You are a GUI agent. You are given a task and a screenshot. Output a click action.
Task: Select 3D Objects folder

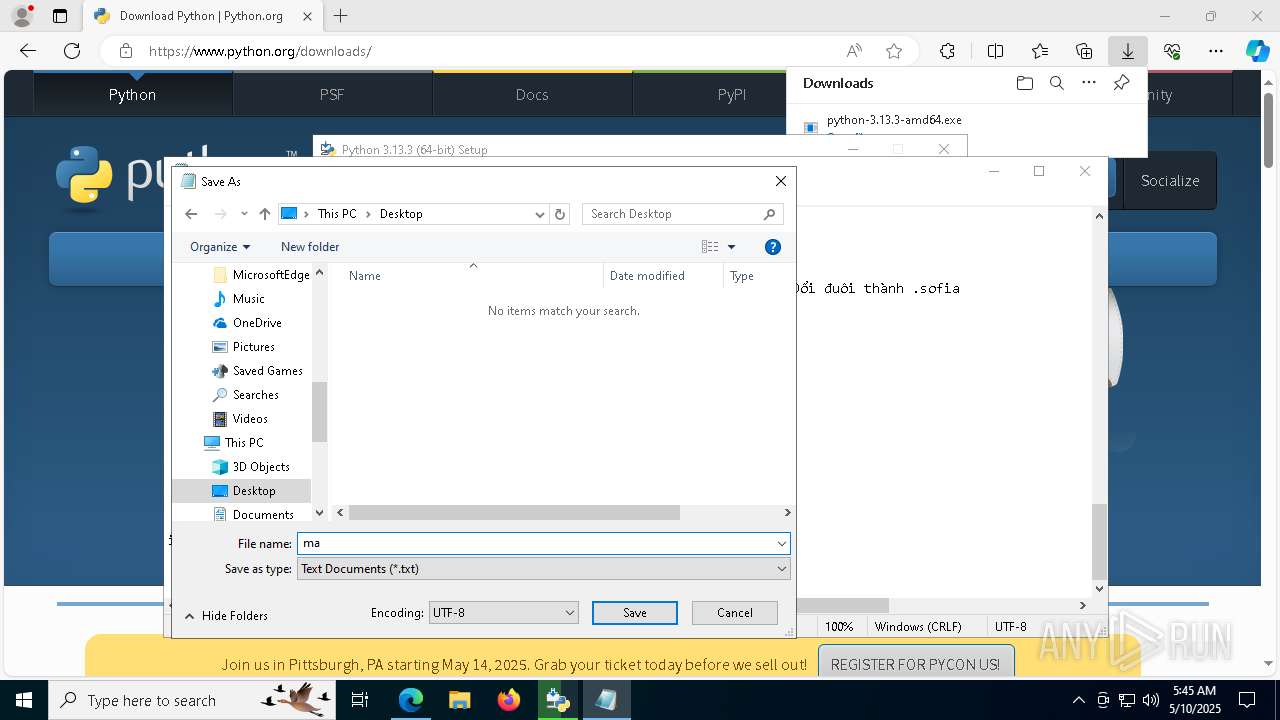[x=261, y=467]
